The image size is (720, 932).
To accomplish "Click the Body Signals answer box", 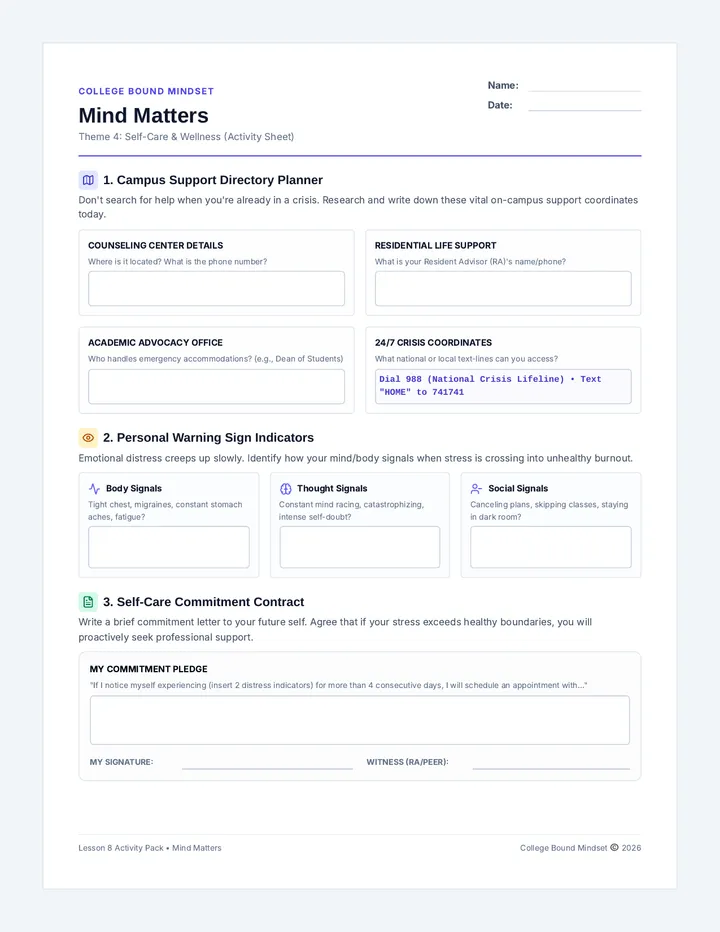I will 169,547.
